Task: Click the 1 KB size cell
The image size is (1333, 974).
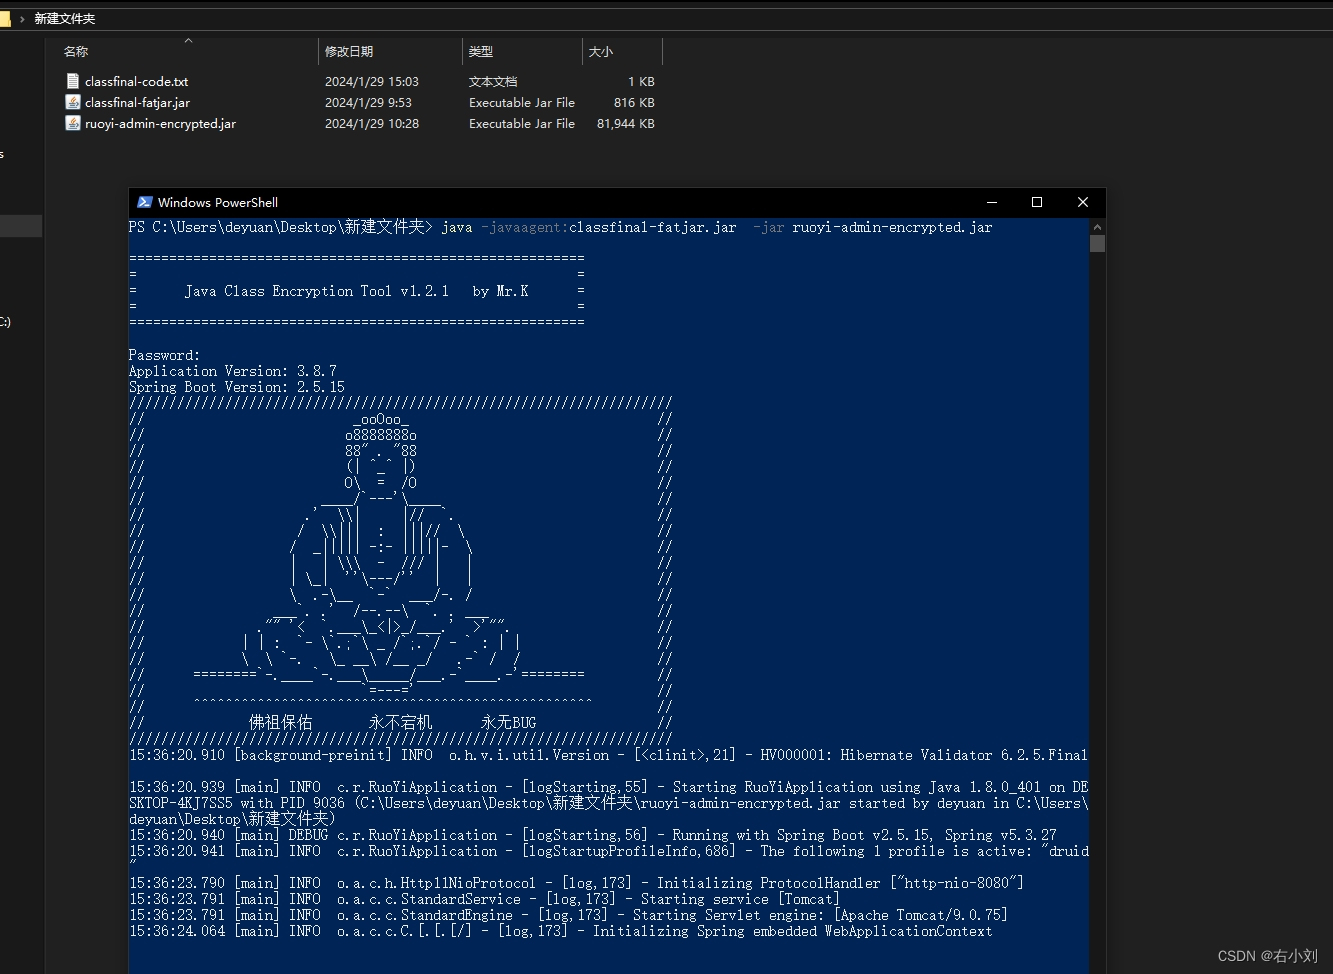Action: [641, 82]
